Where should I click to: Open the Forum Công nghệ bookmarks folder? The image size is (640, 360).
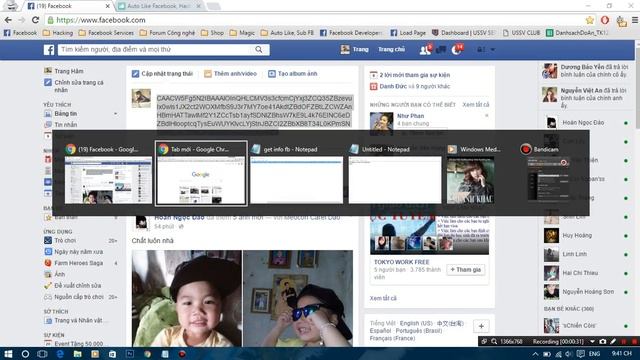tap(167, 33)
